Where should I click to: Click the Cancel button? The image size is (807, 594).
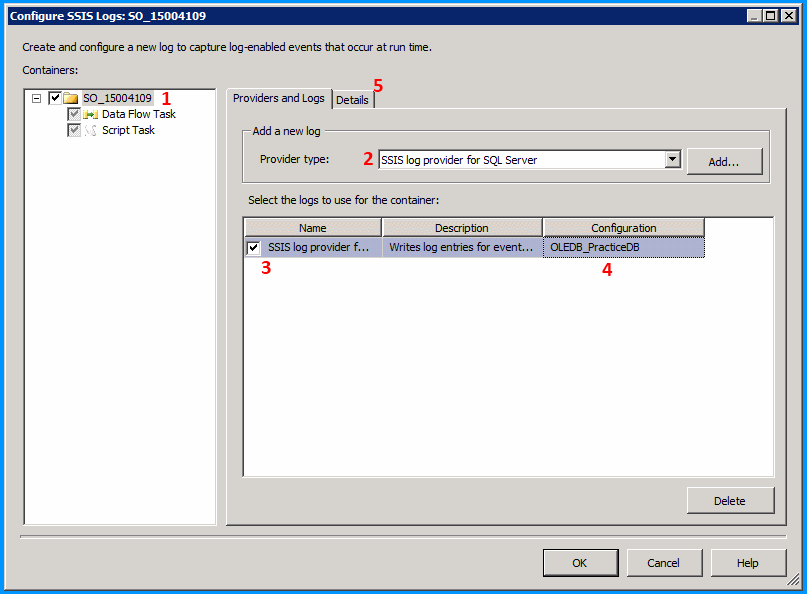pos(664,563)
